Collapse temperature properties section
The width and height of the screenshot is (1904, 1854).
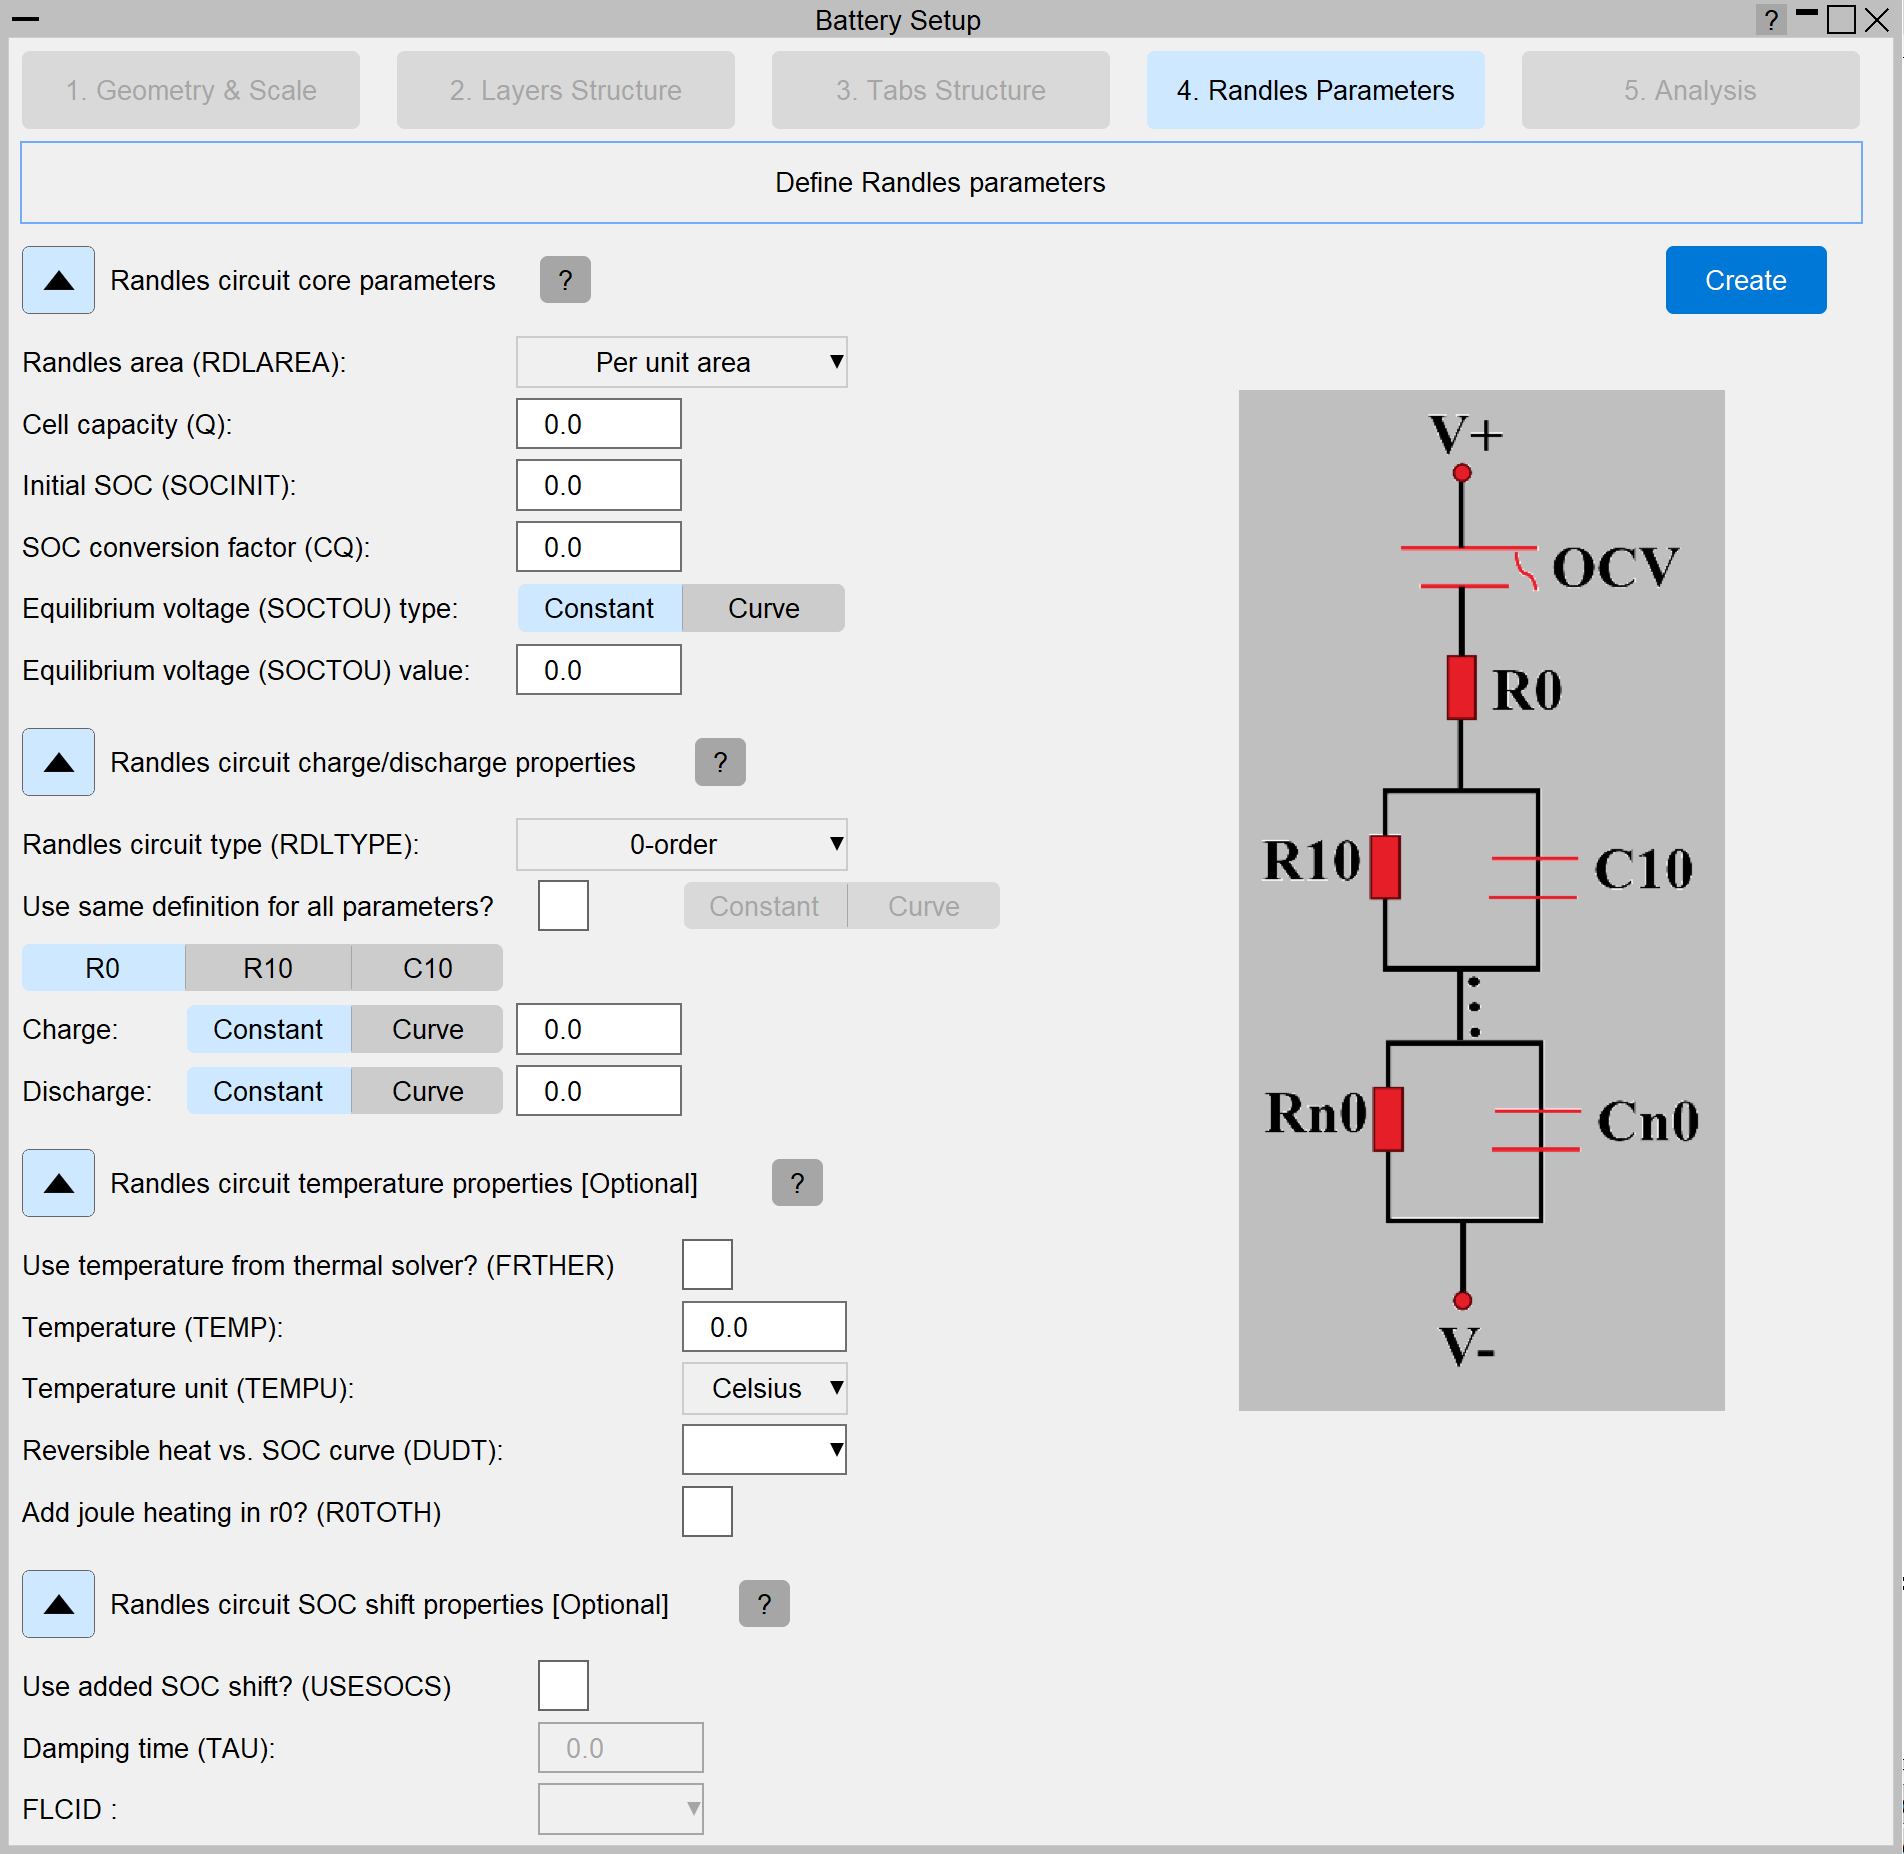(59, 1183)
